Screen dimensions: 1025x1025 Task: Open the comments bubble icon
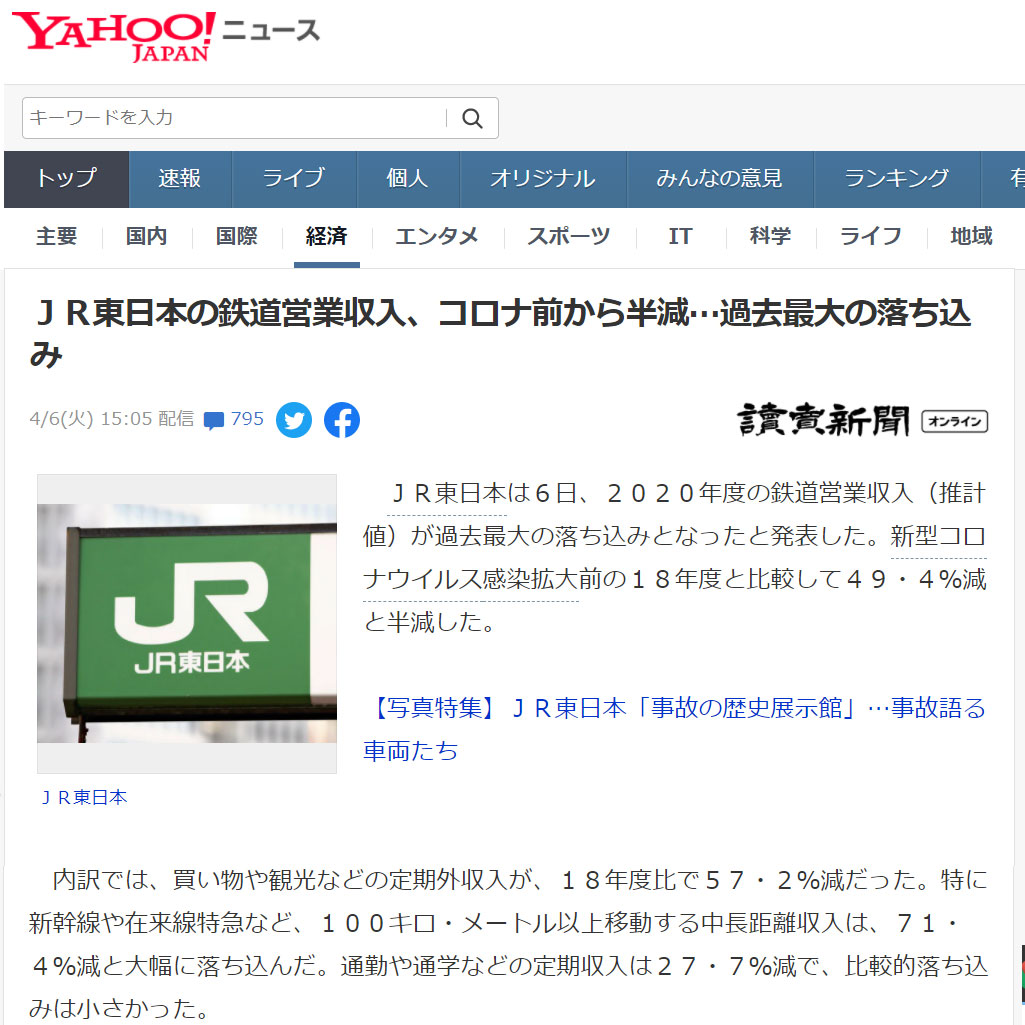point(214,420)
